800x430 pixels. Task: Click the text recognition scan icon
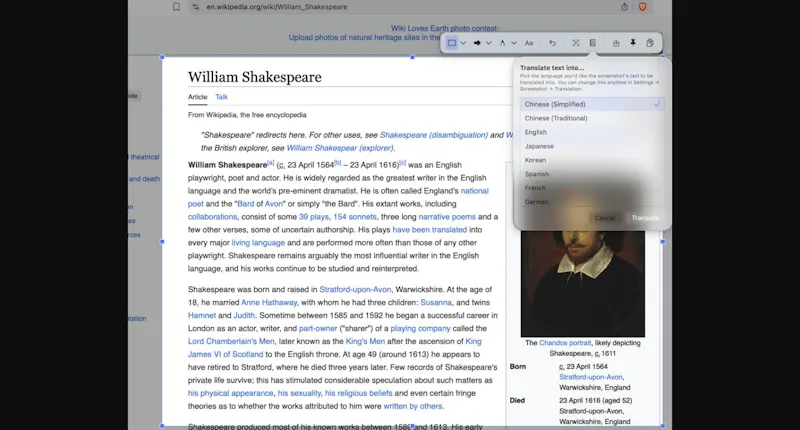tap(576, 43)
